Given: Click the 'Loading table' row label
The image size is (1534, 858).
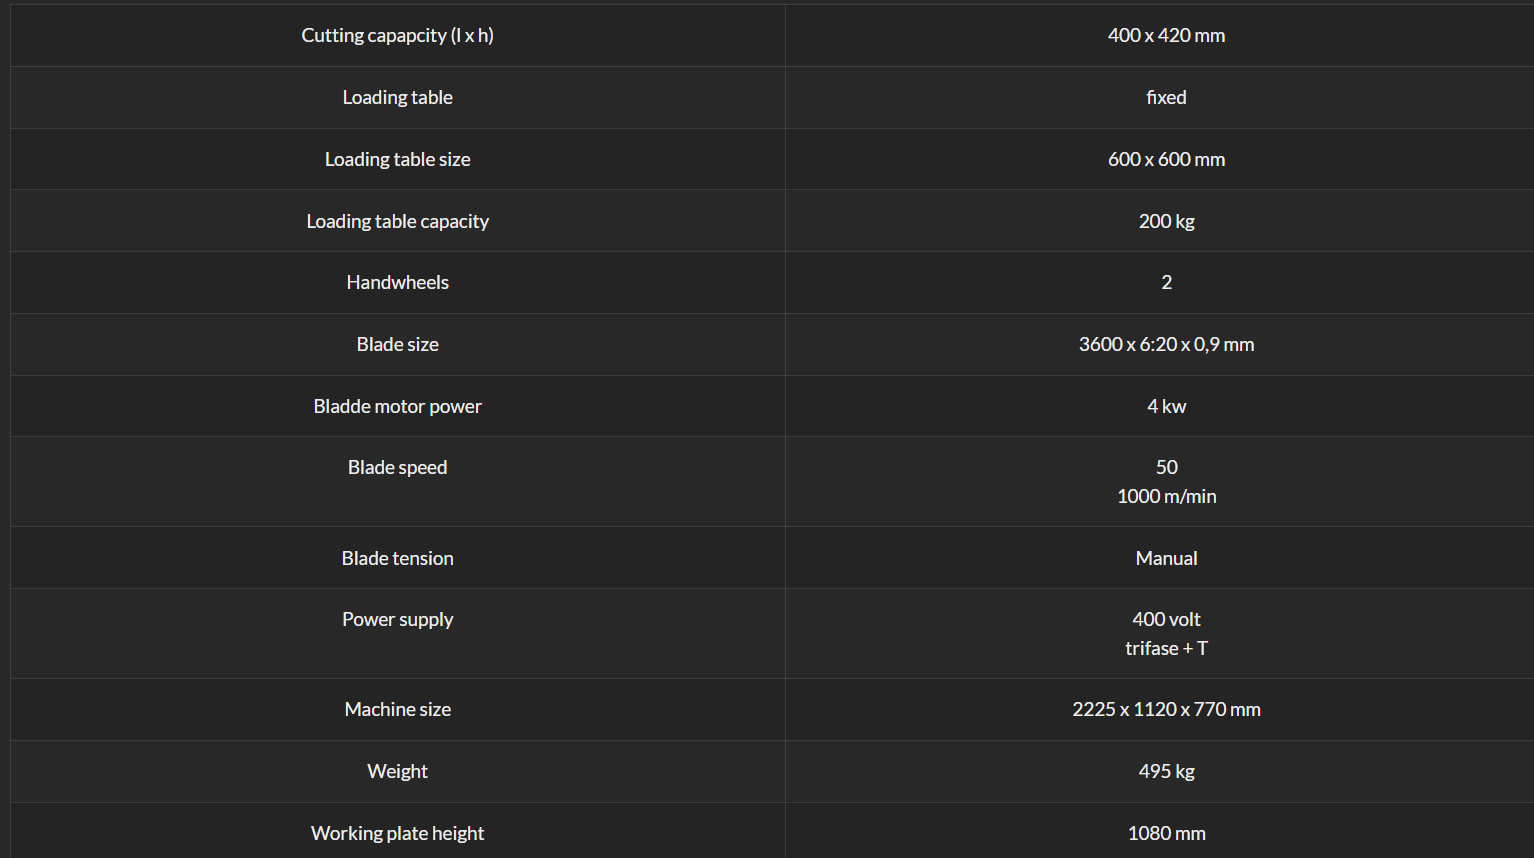Looking at the screenshot, I should pyautogui.click(x=398, y=98).
